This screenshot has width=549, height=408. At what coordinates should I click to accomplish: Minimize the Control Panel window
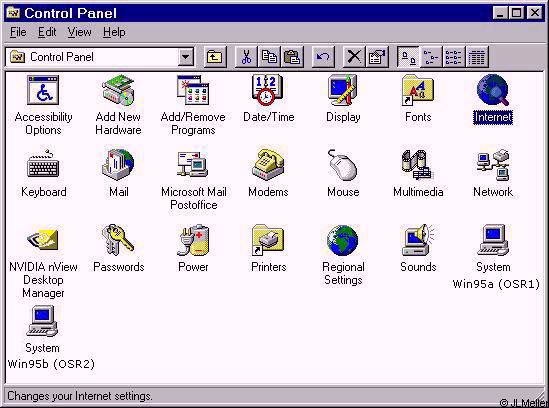coord(500,13)
